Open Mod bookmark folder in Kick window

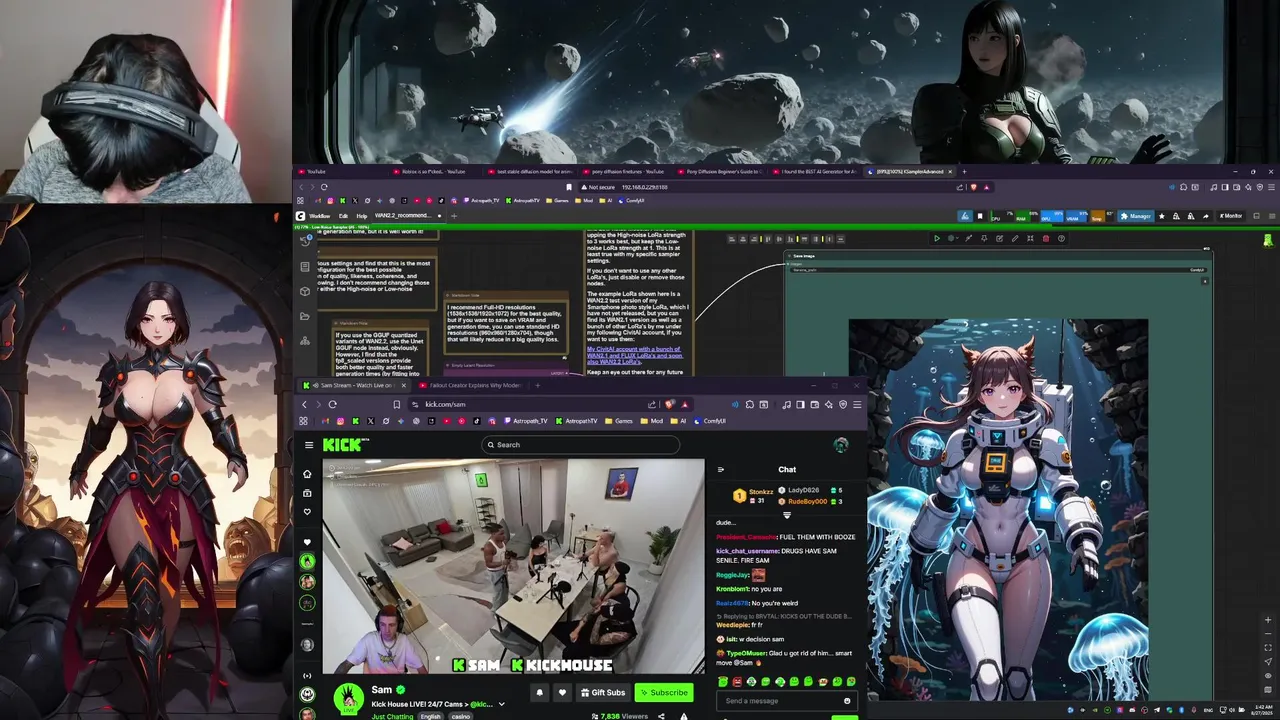click(652, 421)
